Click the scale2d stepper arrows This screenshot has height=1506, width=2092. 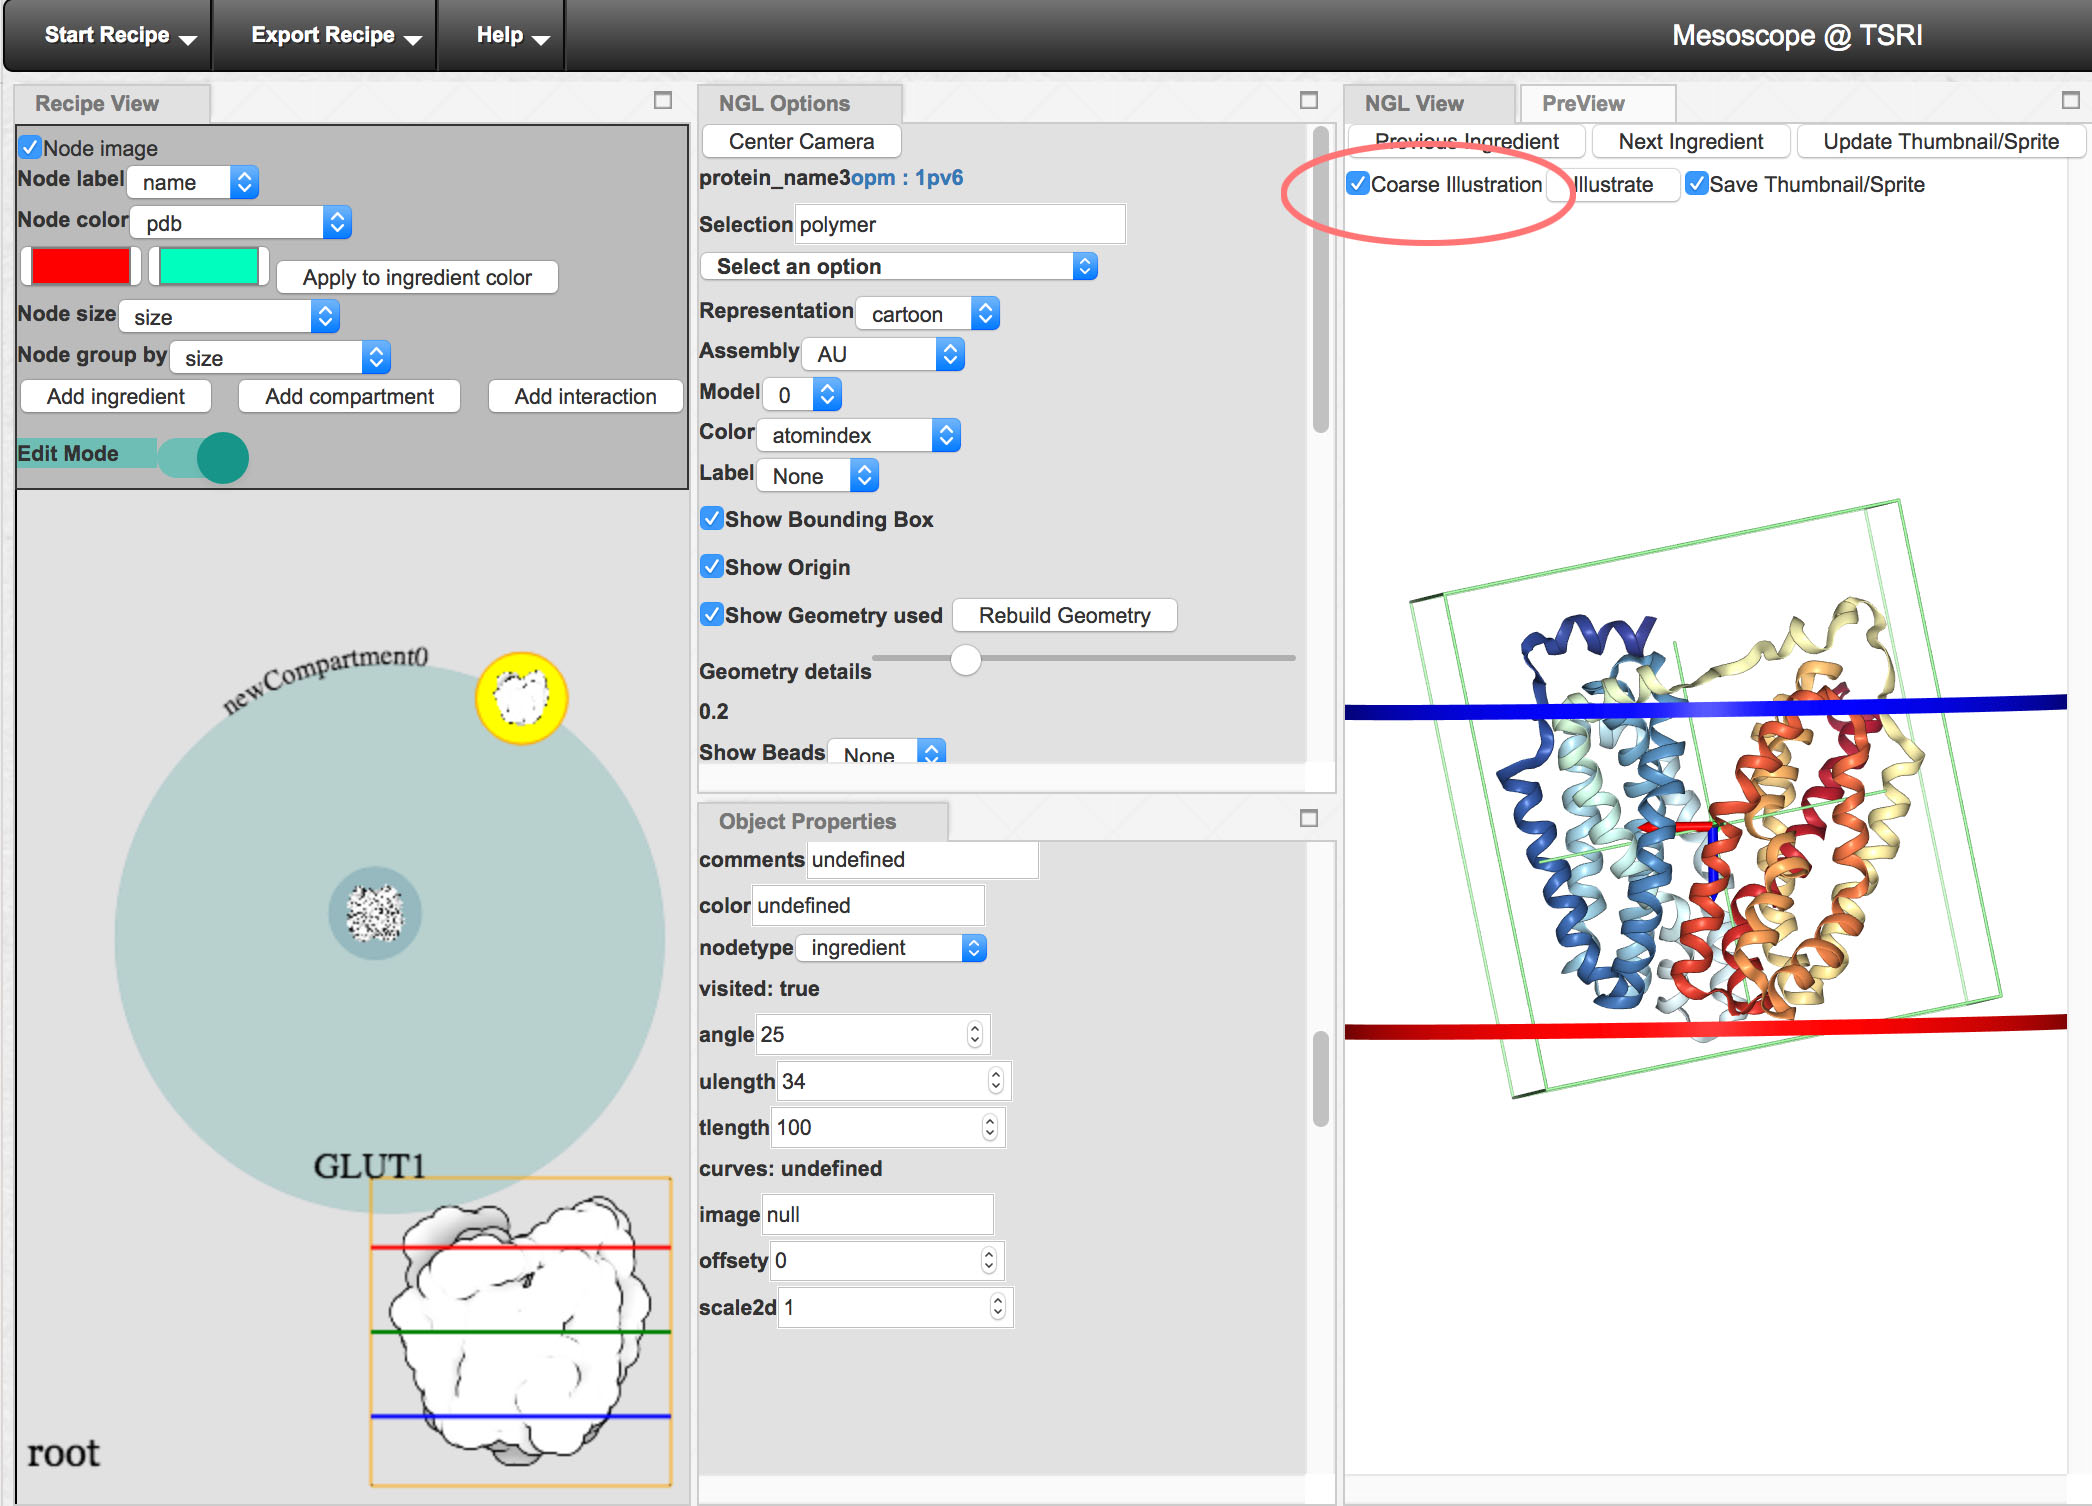[x=997, y=1307]
